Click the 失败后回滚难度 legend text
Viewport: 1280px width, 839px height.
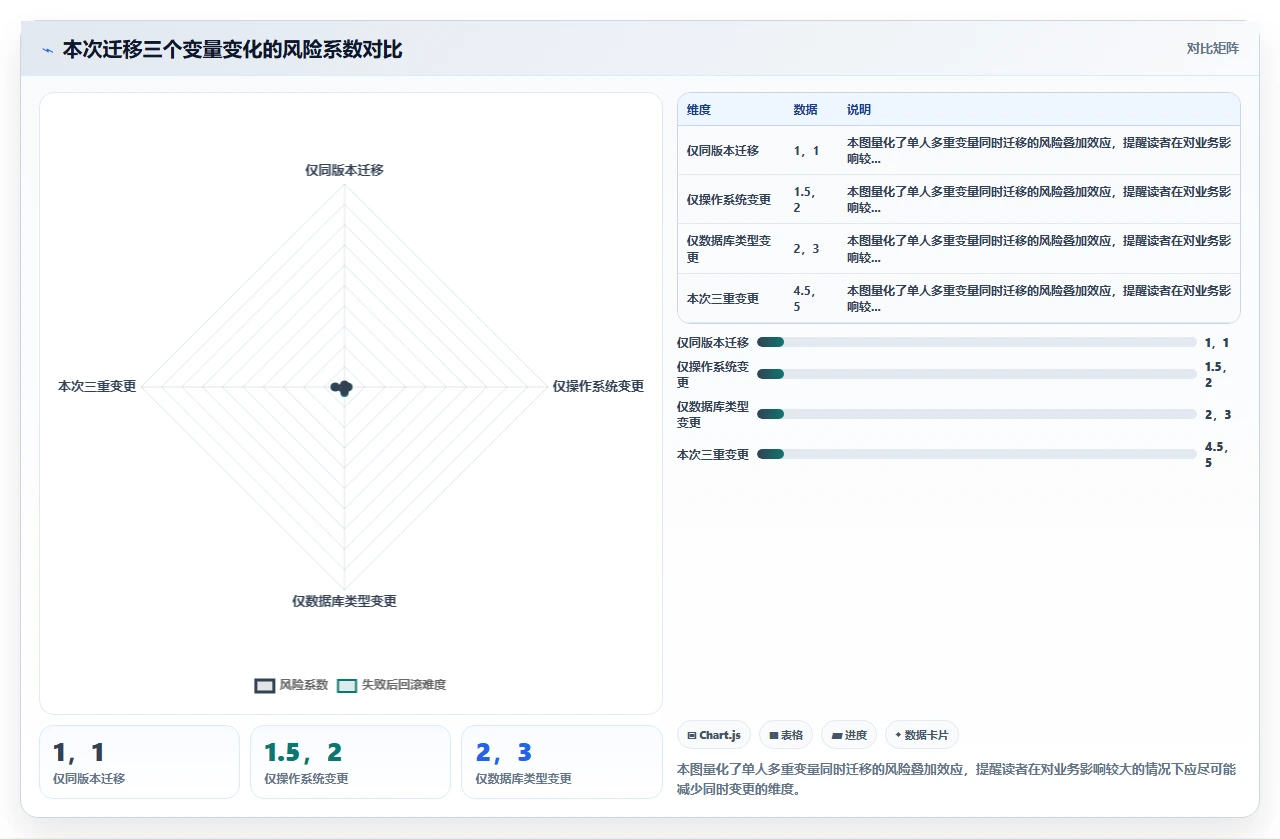click(x=404, y=685)
